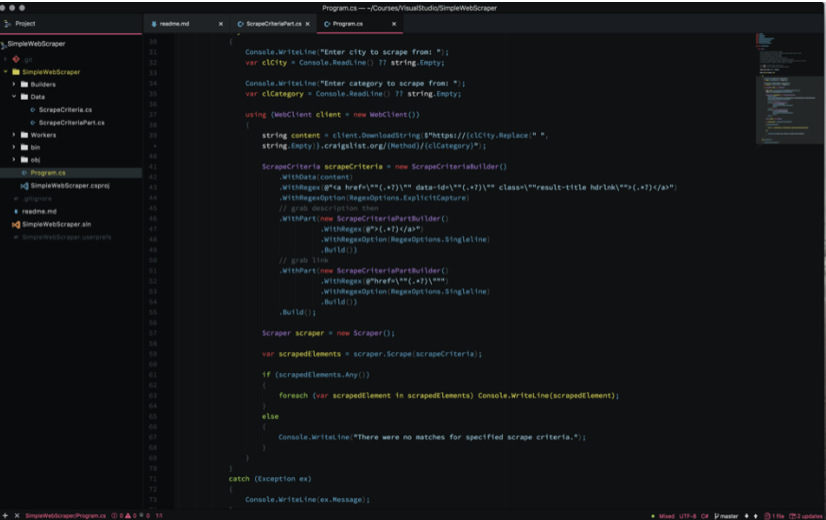Open readme.md in the project tree
Image resolution: width=826 pixels, height=520 pixels.
[x=39, y=211]
